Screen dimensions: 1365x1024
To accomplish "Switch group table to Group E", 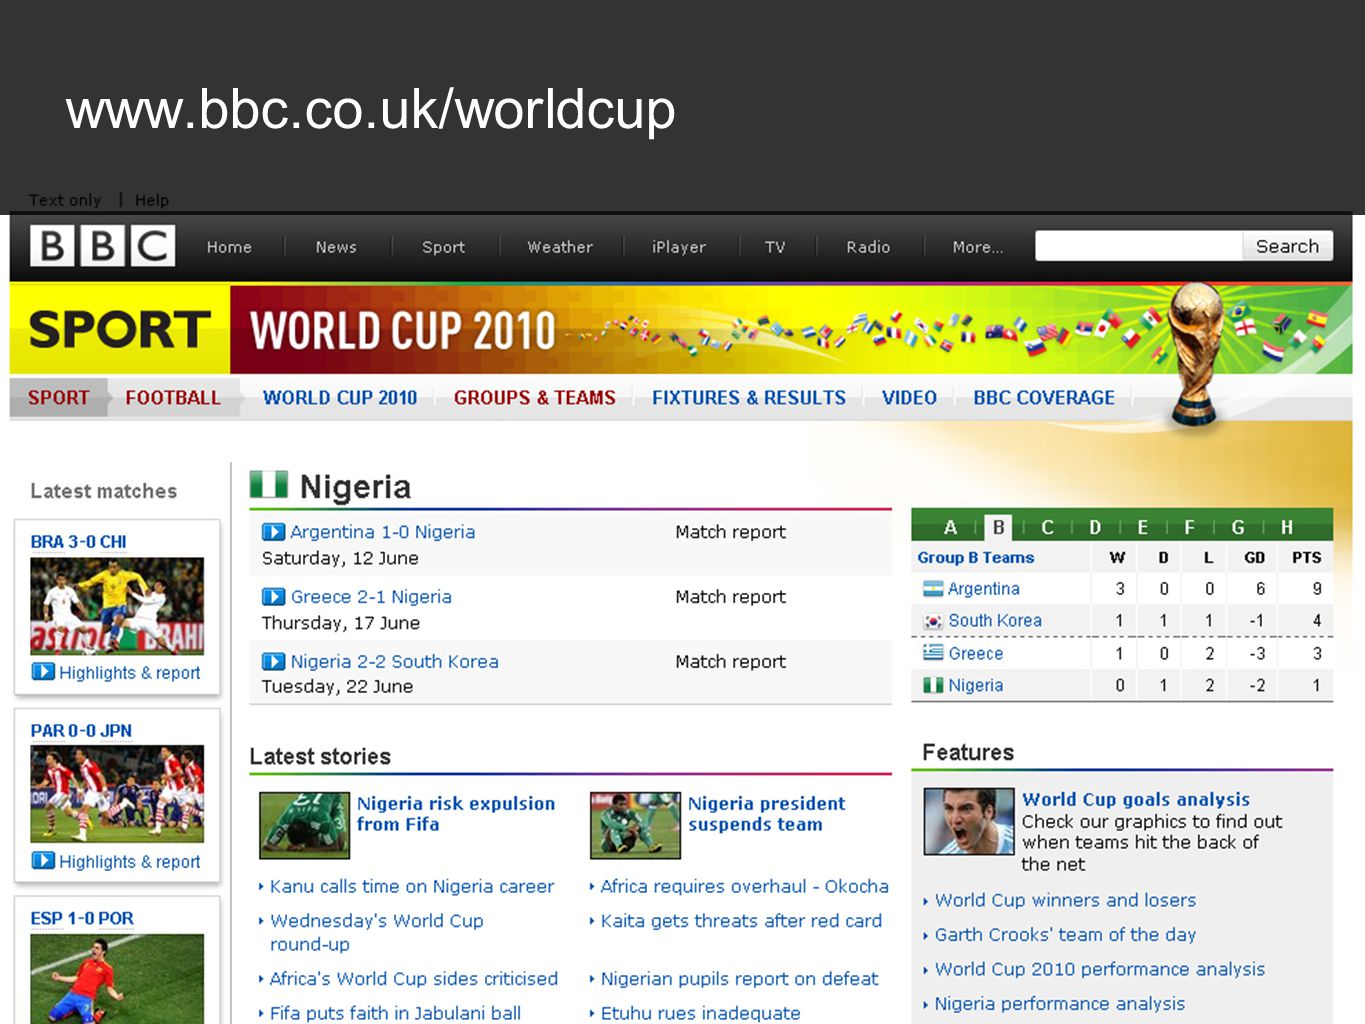I will point(1143,527).
